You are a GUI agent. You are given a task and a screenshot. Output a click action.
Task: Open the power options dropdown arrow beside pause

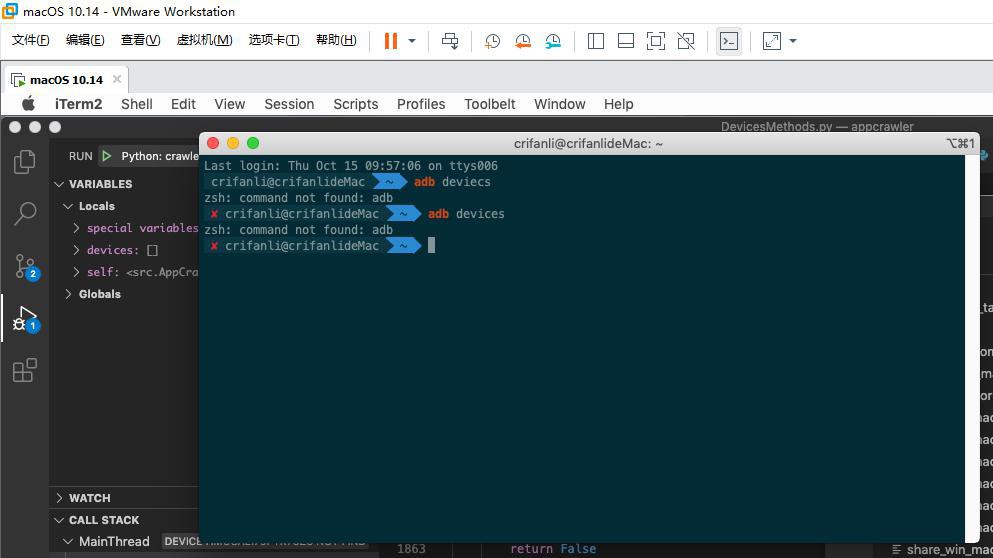(412, 41)
